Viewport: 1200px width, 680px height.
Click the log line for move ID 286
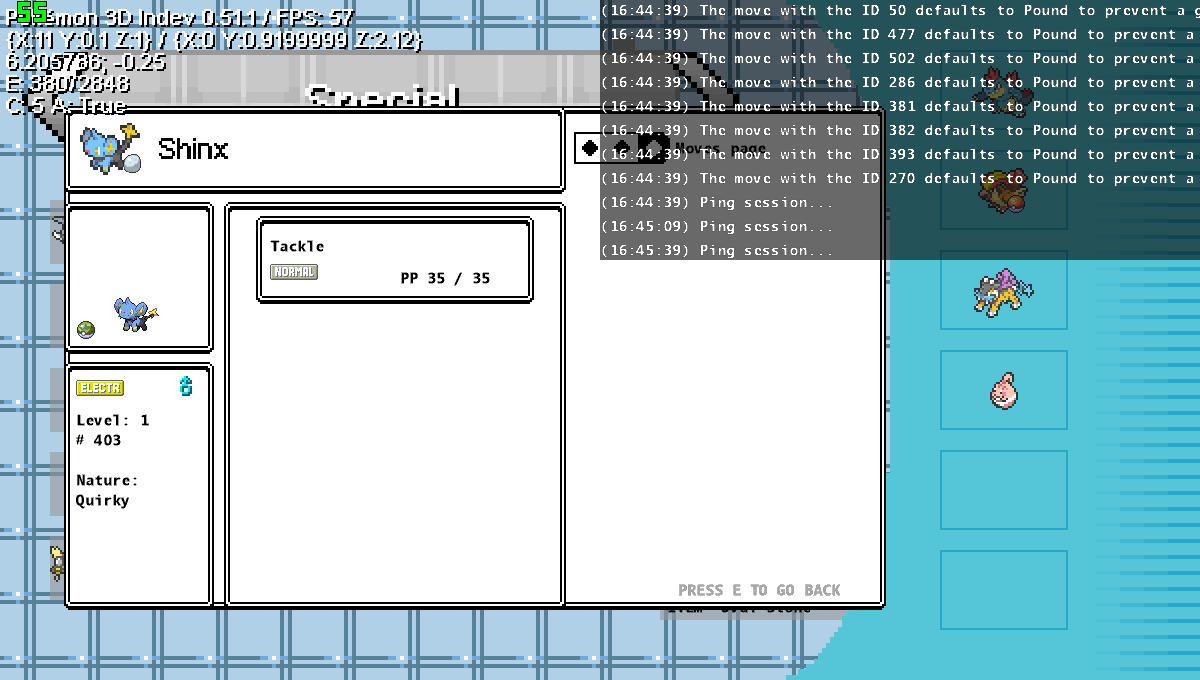[x=899, y=82]
